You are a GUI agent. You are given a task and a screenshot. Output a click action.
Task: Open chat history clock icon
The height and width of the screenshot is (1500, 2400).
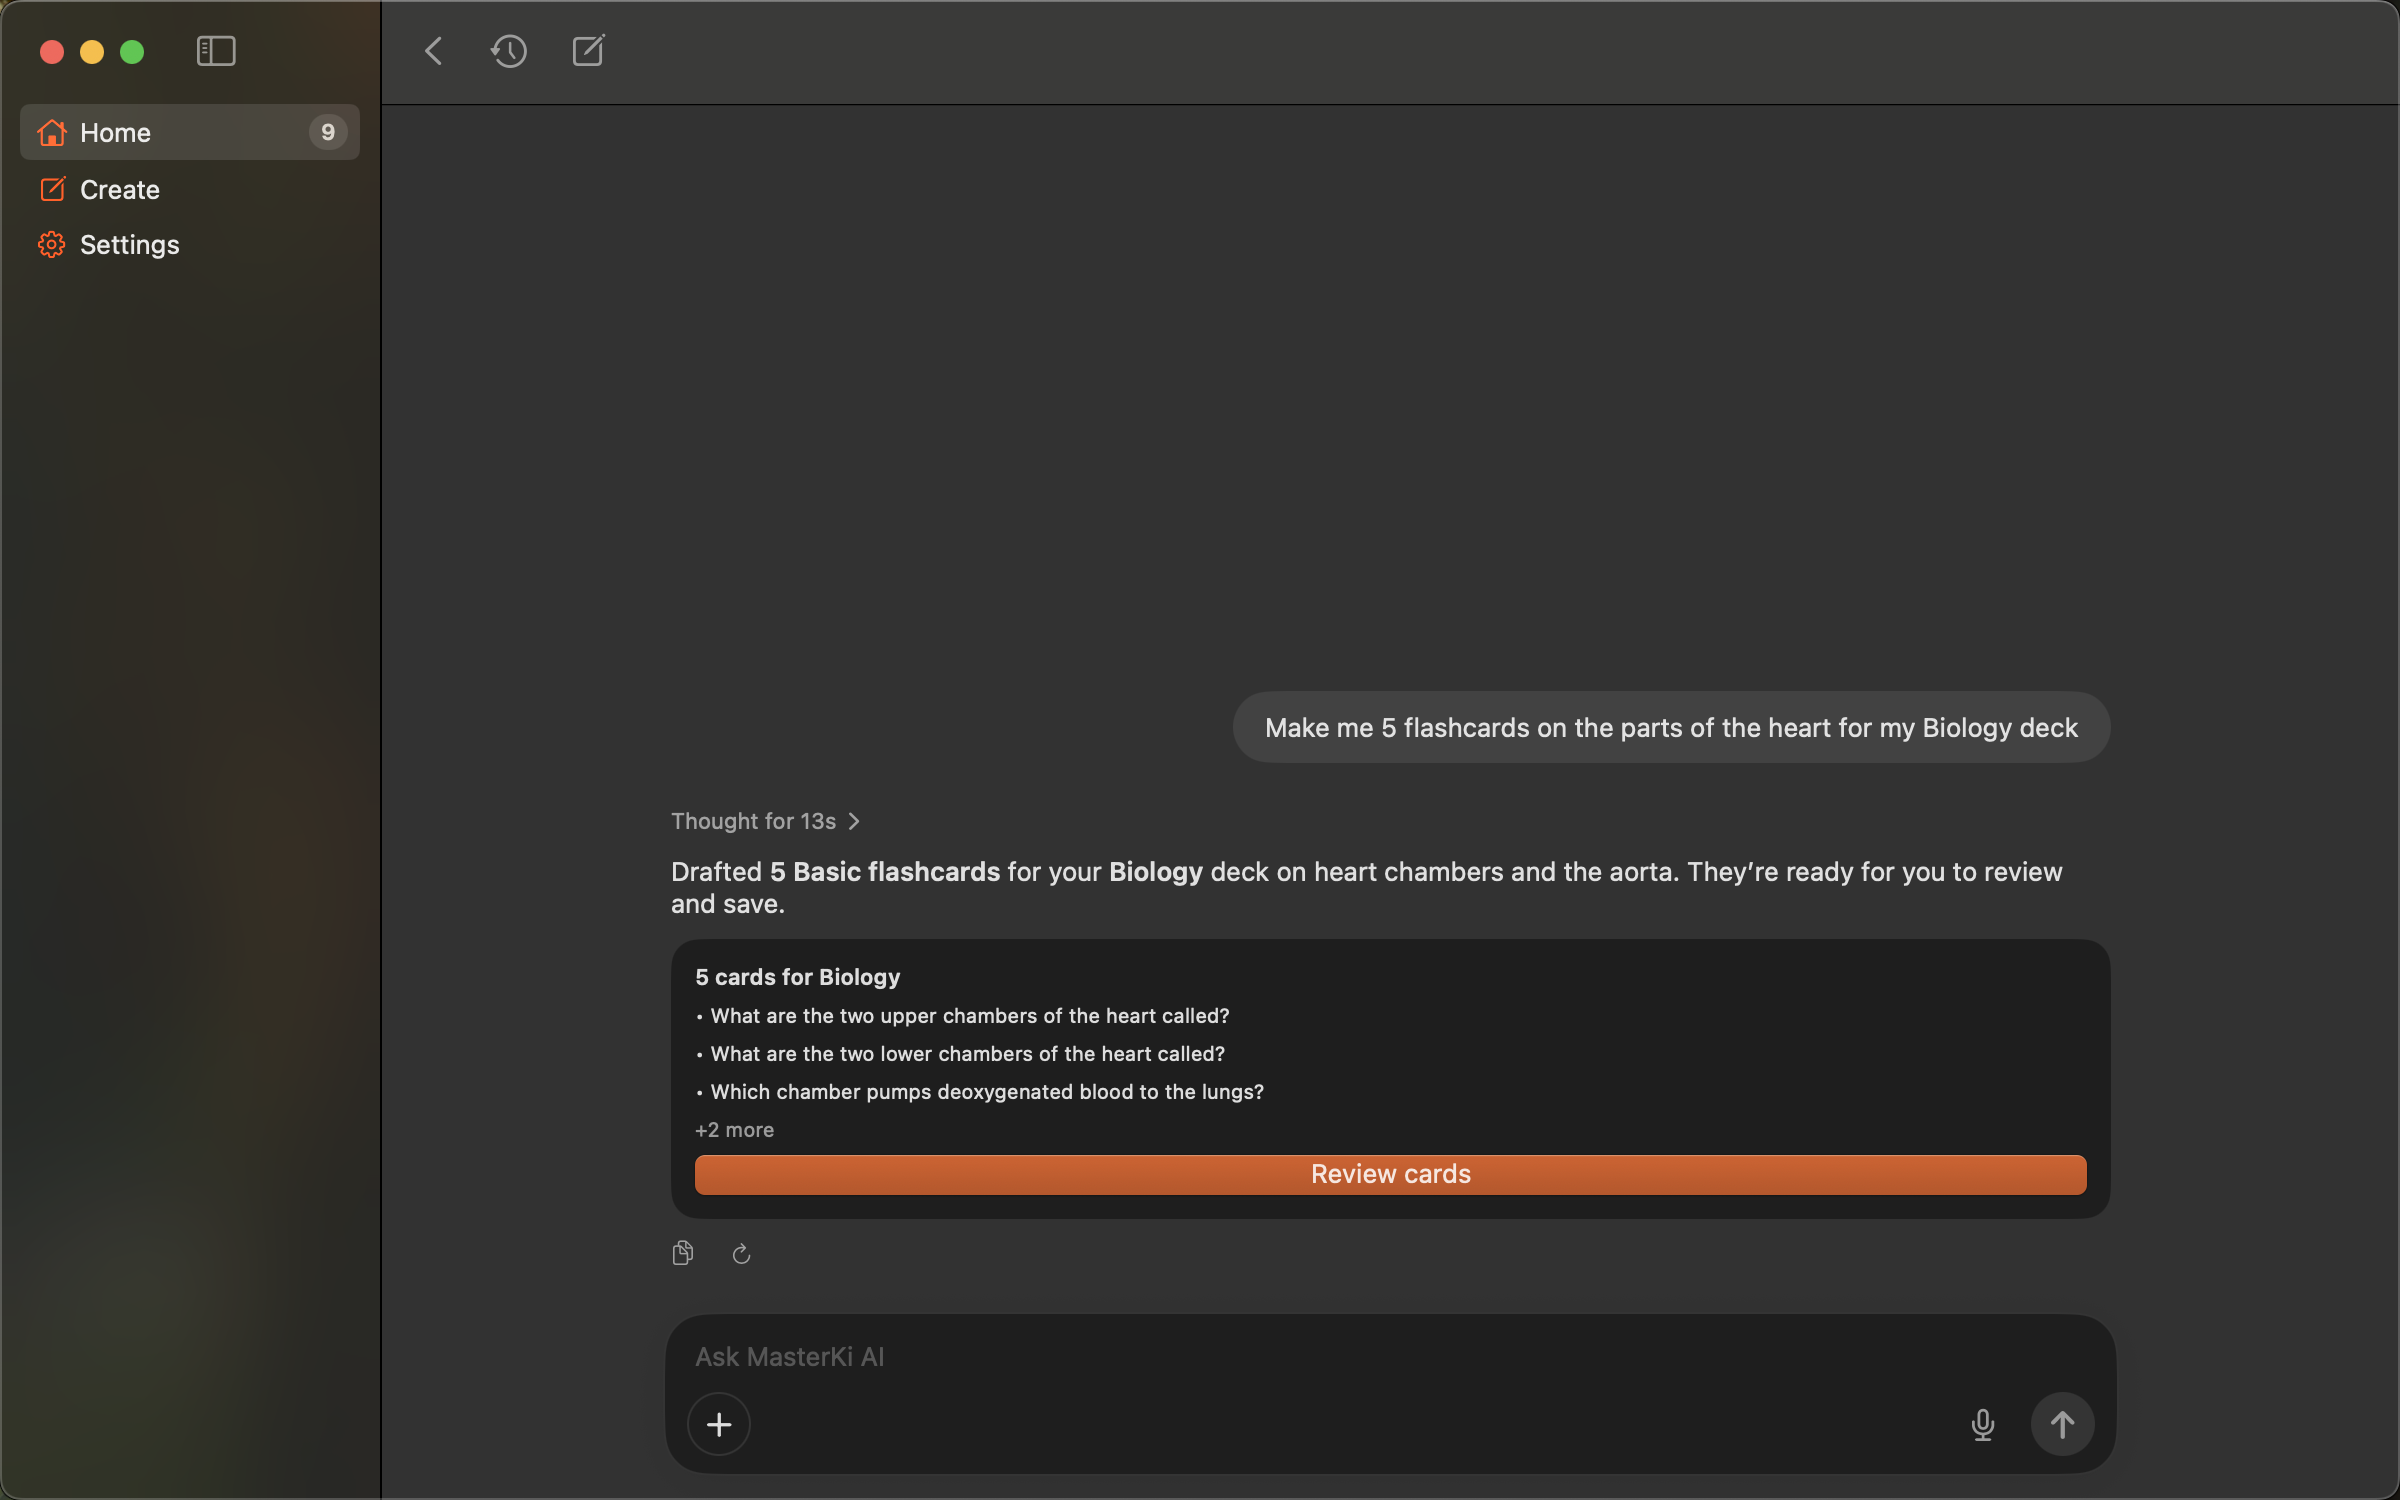509,51
